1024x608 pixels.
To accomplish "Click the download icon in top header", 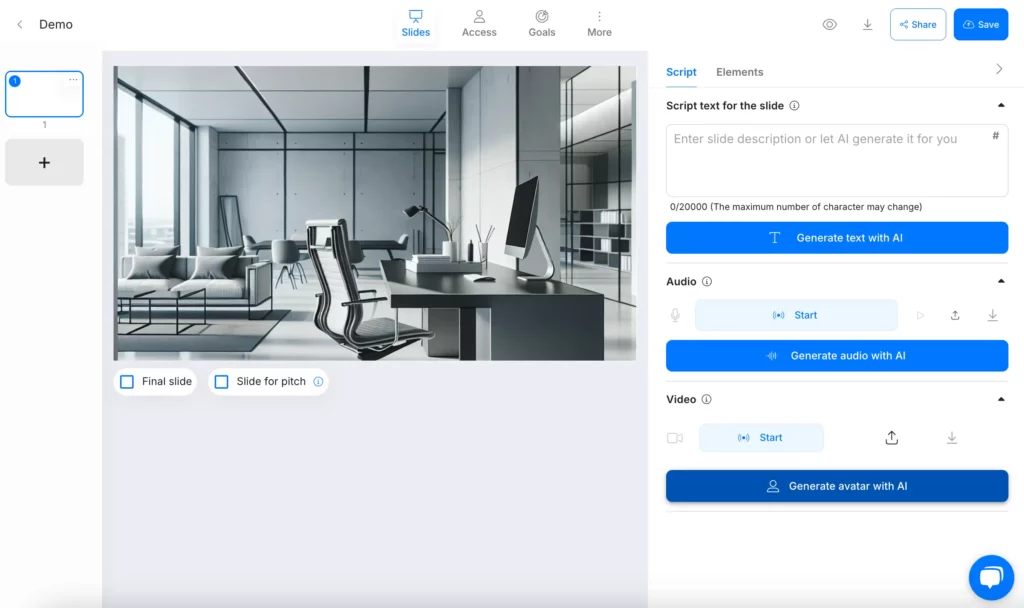I will coord(867,24).
